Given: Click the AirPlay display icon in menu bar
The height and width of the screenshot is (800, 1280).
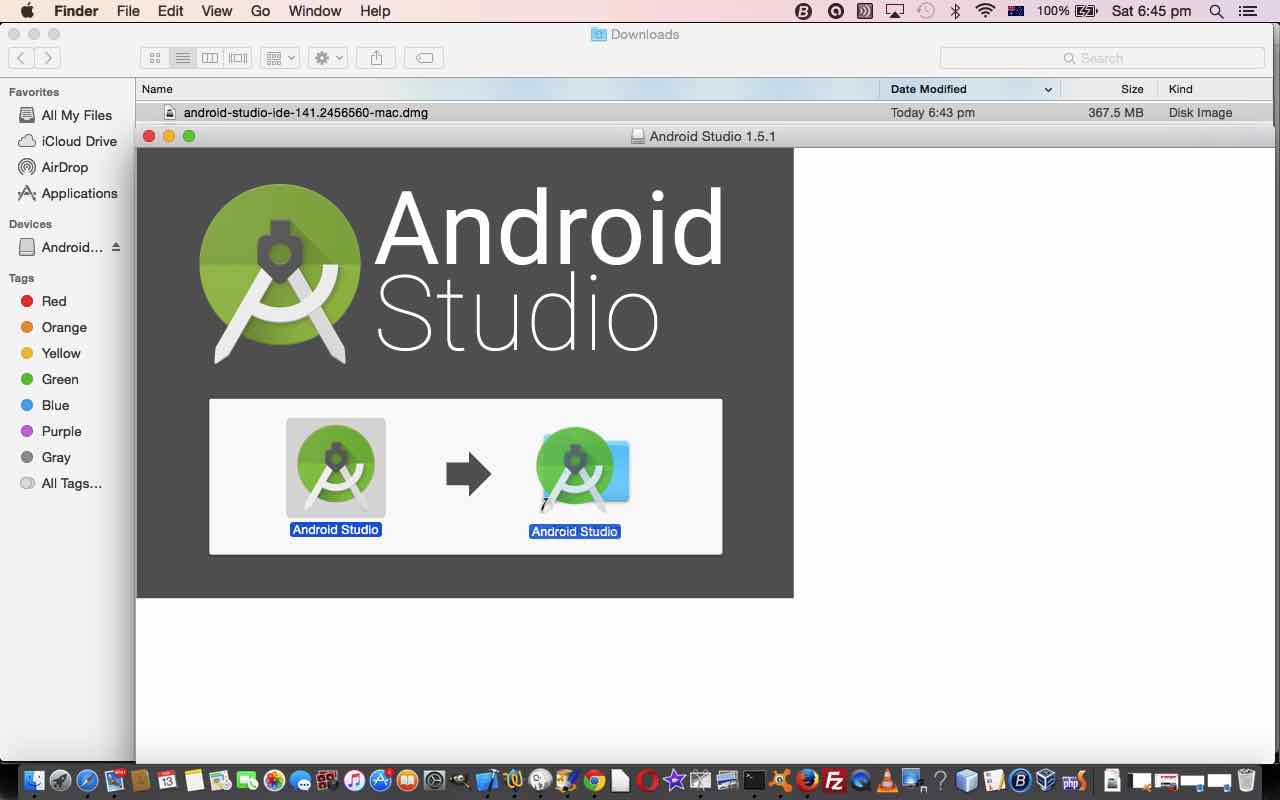Looking at the screenshot, I should pyautogui.click(x=895, y=11).
